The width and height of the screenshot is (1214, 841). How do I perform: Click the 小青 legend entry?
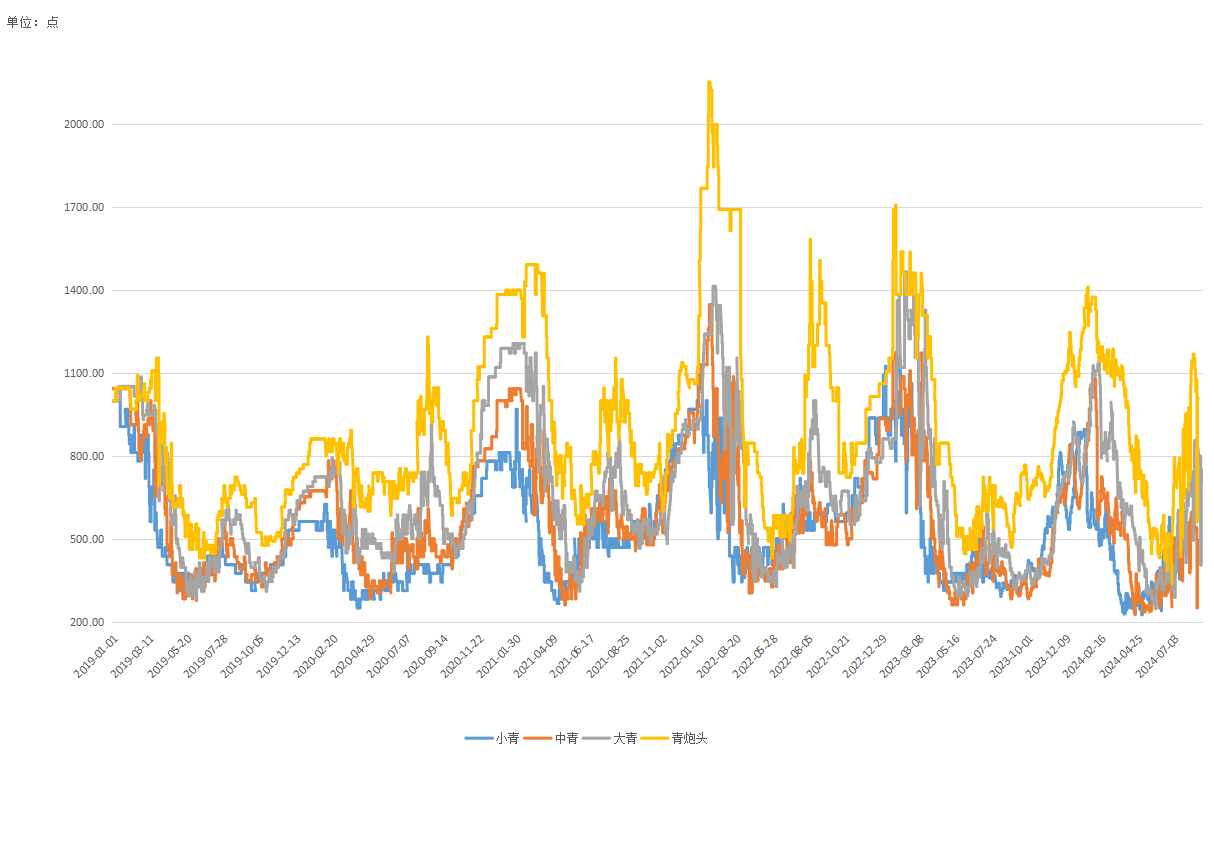(507, 739)
